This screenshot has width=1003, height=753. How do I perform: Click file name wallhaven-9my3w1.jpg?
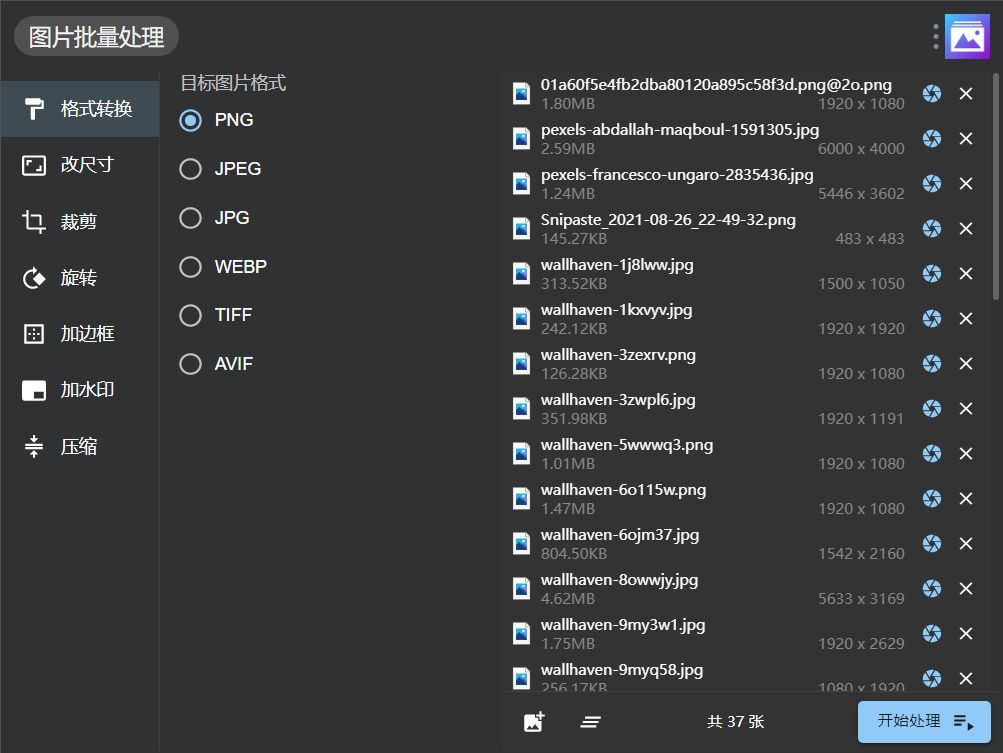point(623,625)
